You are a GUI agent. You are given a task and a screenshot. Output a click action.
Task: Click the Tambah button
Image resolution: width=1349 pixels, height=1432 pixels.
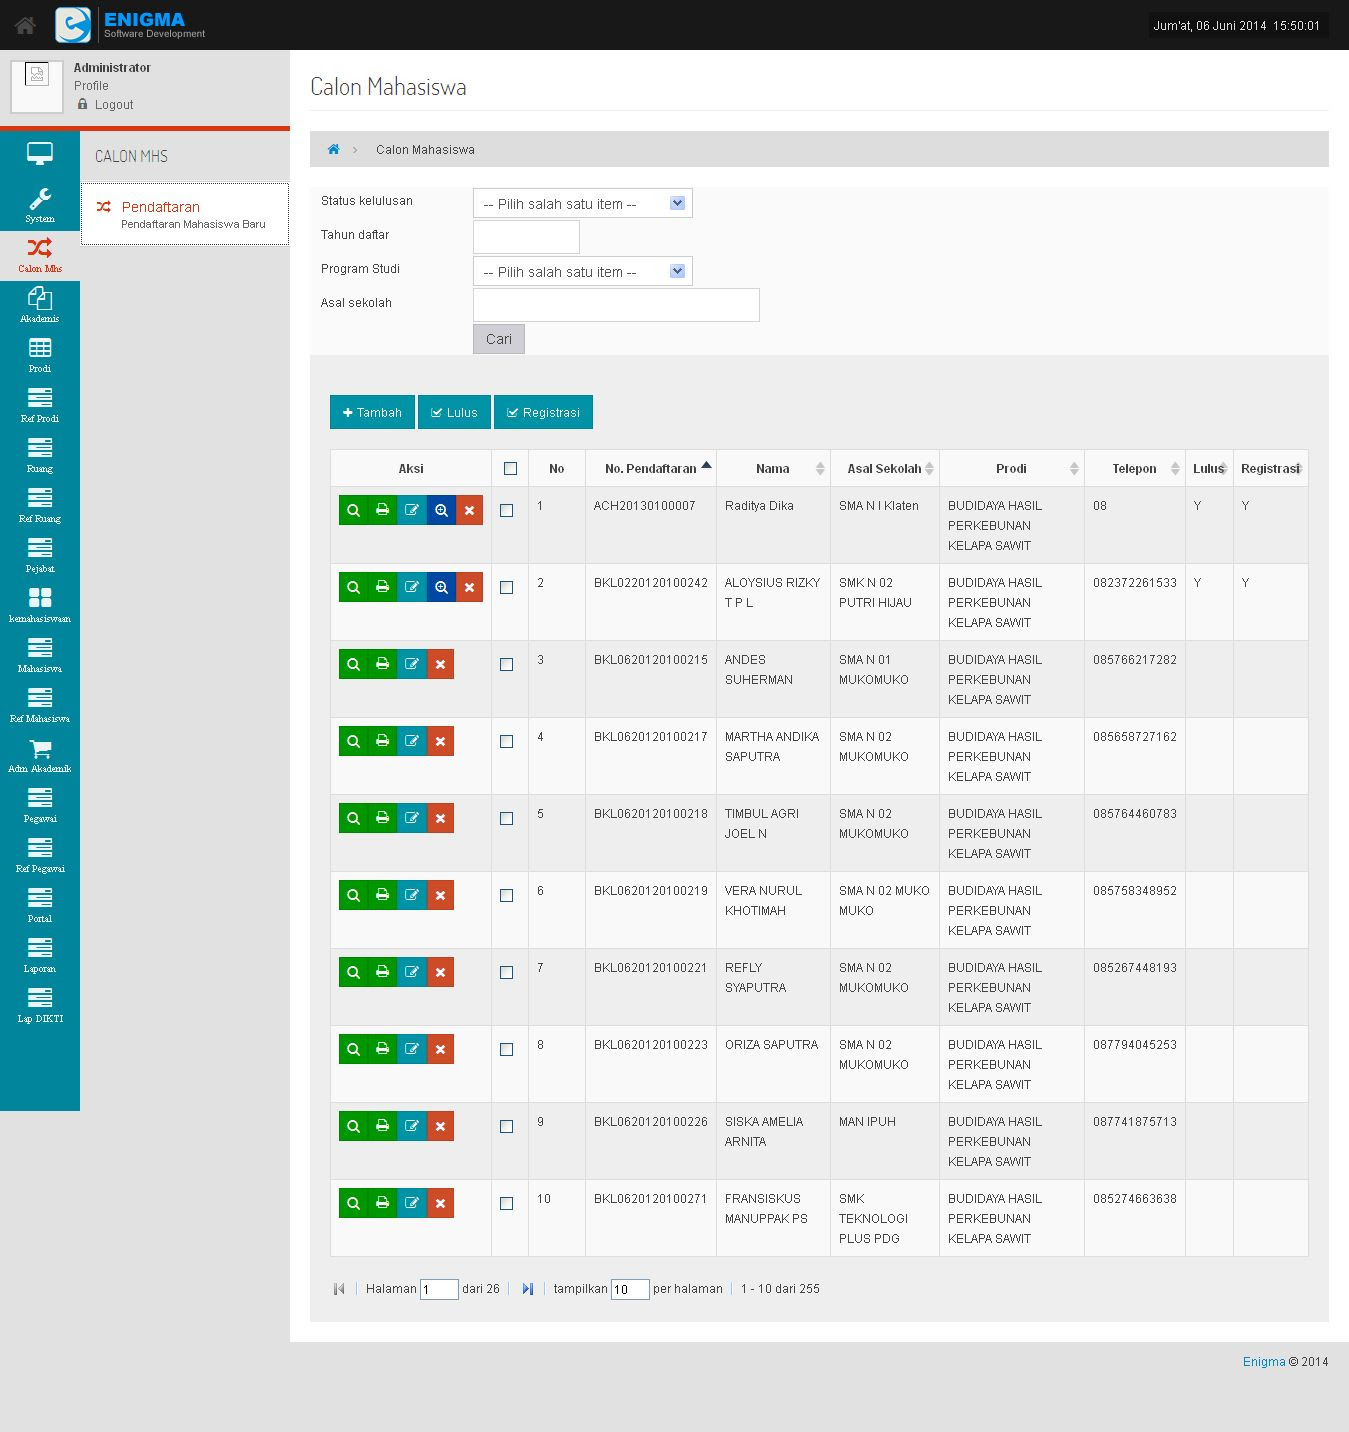tap(372, 412)
